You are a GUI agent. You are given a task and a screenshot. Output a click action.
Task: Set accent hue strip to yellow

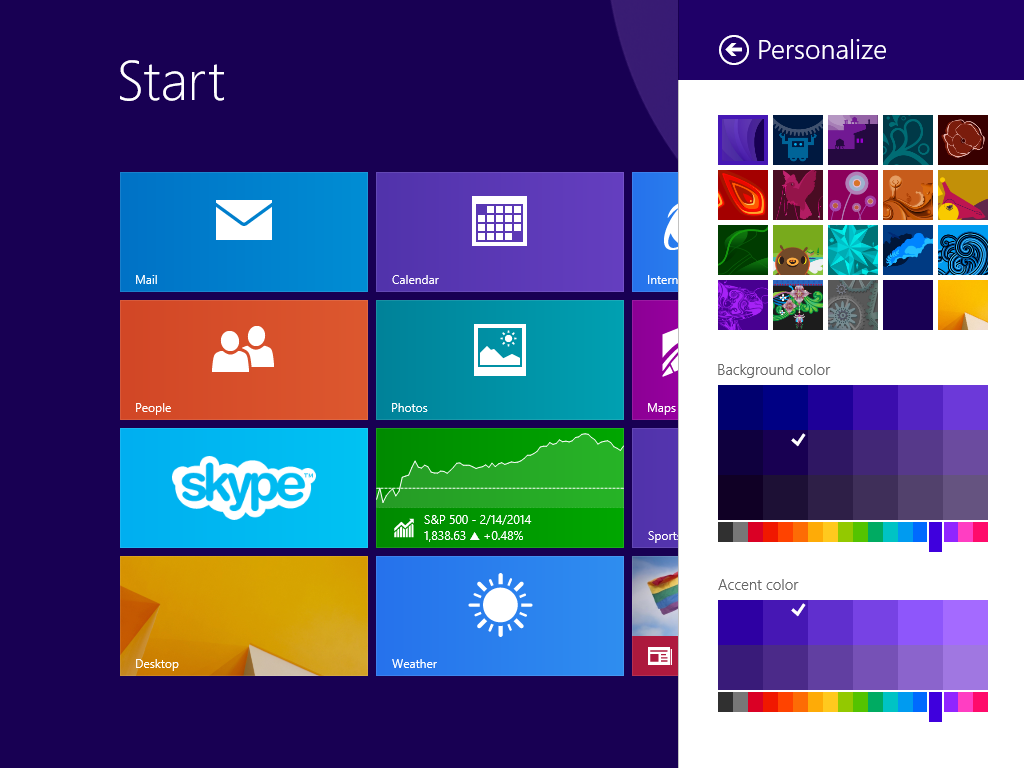click(830, 702)
